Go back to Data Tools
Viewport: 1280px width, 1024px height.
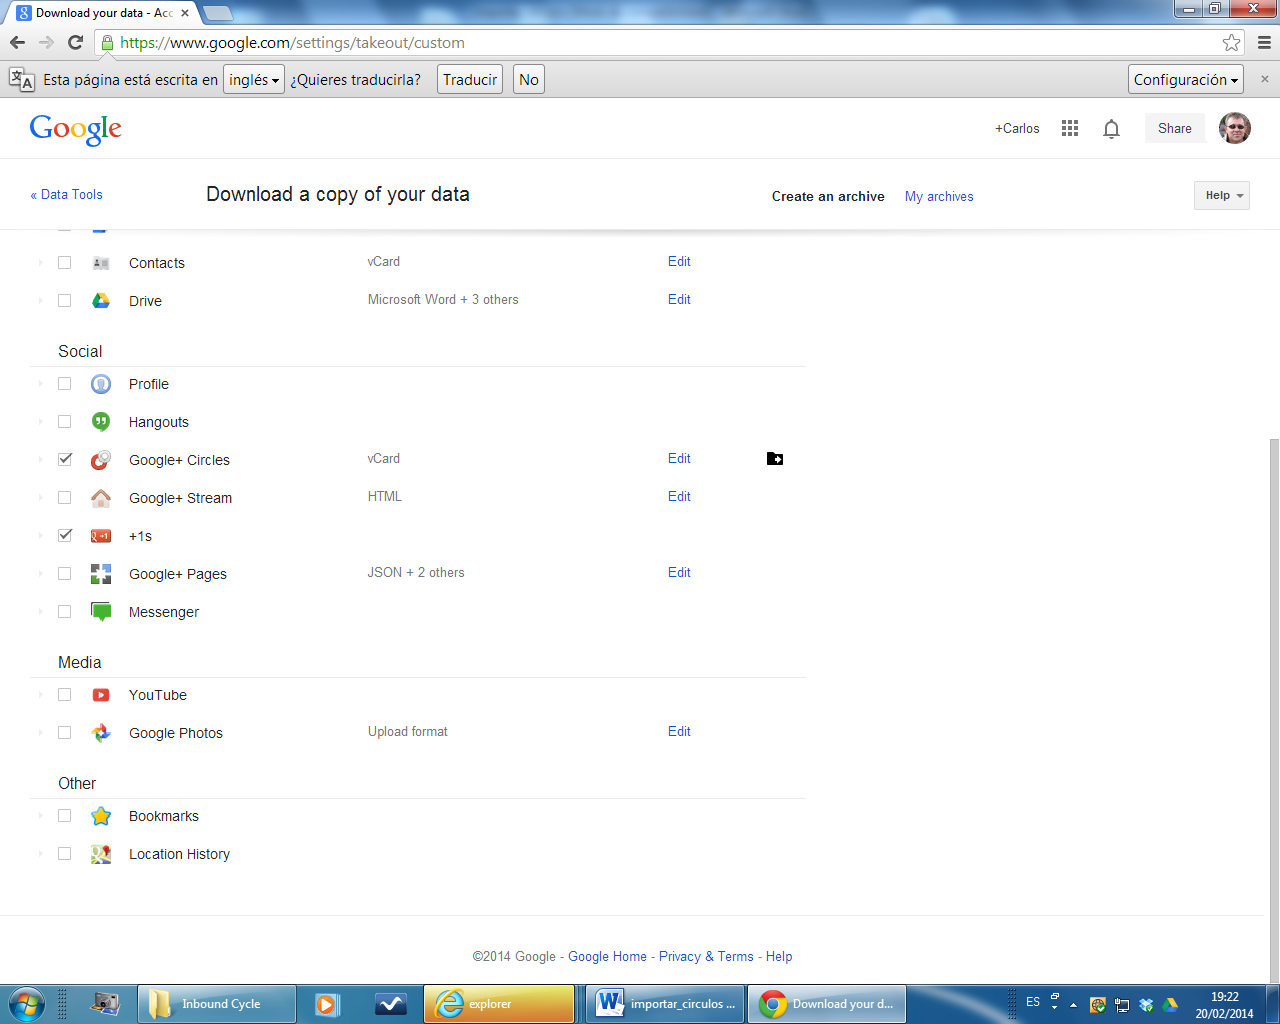[x=66, y=195]
